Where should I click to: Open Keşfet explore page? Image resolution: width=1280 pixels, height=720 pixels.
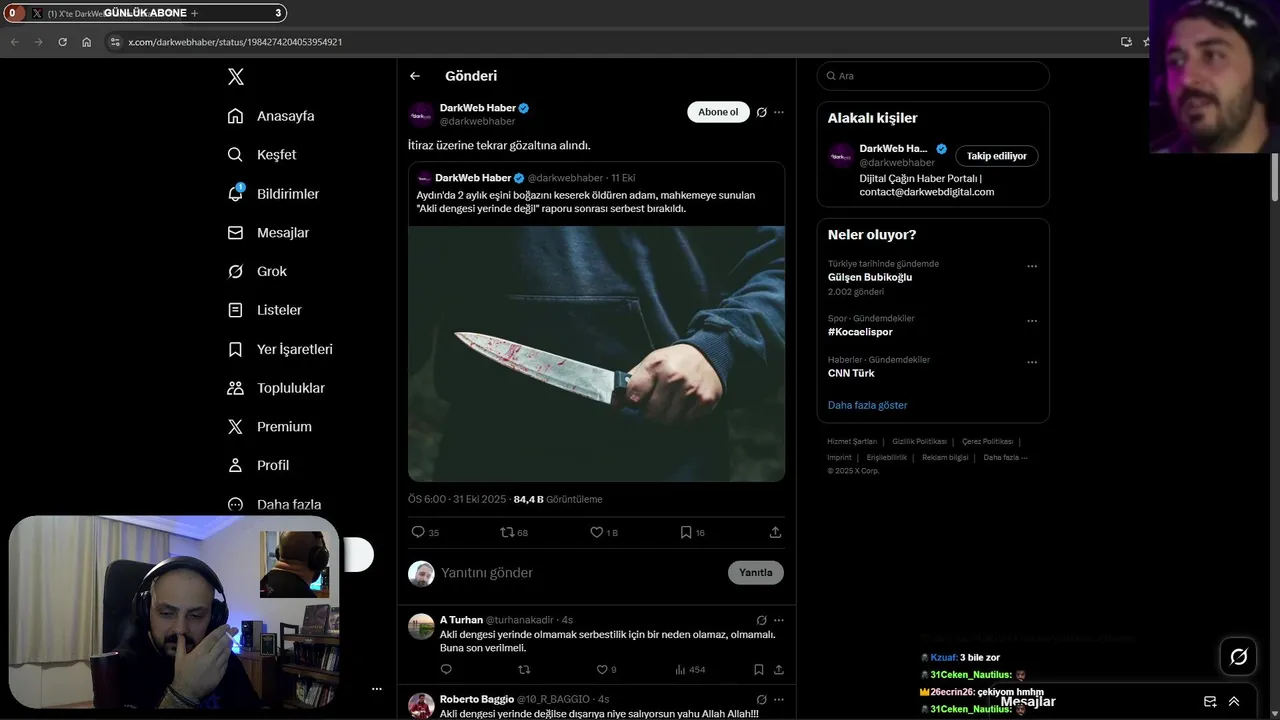[x=262, y=155]
